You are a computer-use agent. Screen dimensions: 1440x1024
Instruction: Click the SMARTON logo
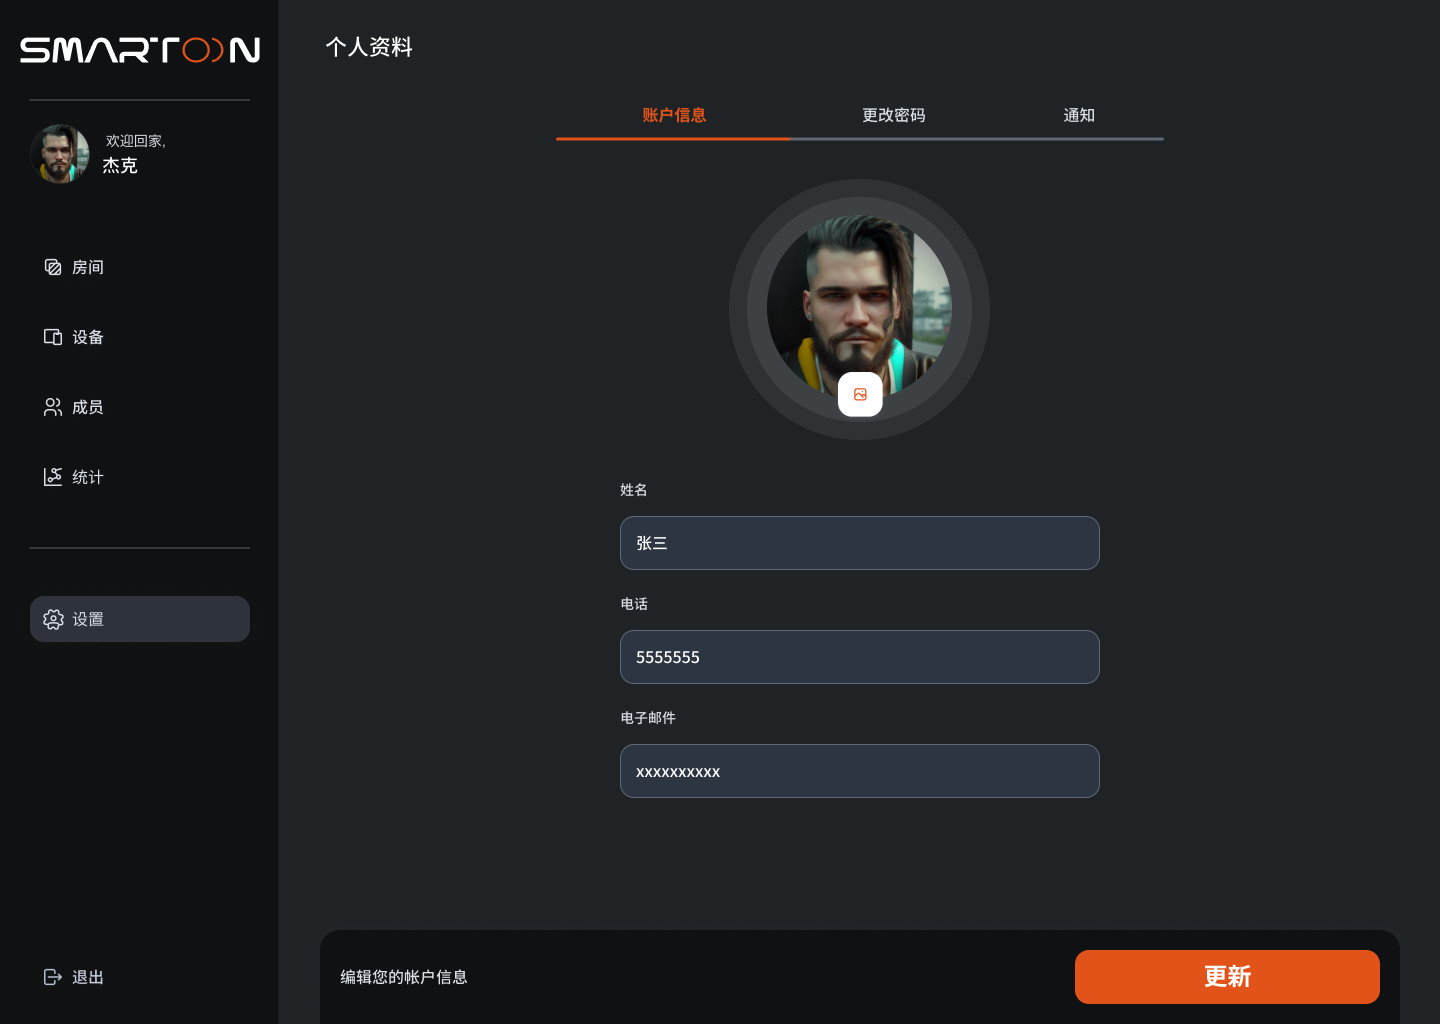[140, 50]
